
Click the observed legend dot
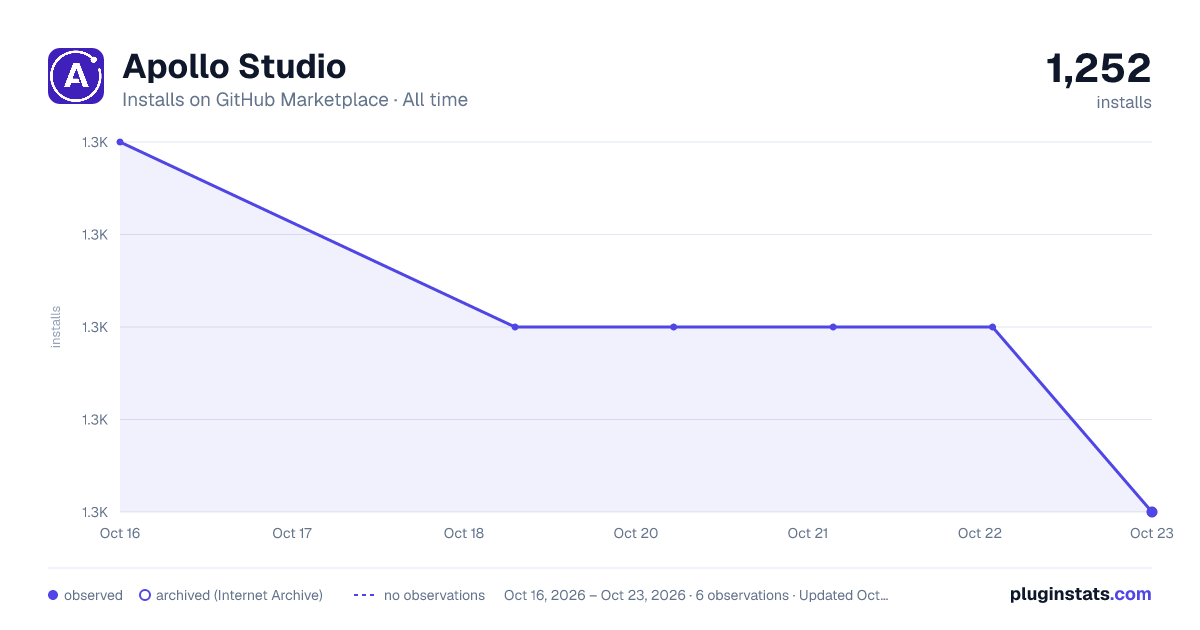click(53, 595)
